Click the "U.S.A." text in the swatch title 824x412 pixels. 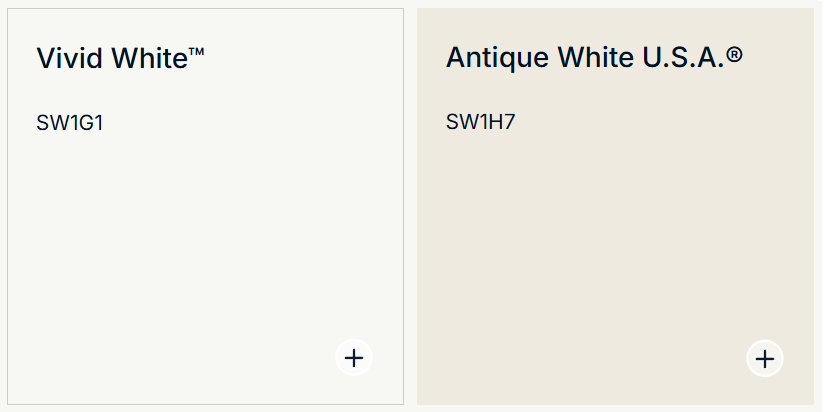coord(682,57)
